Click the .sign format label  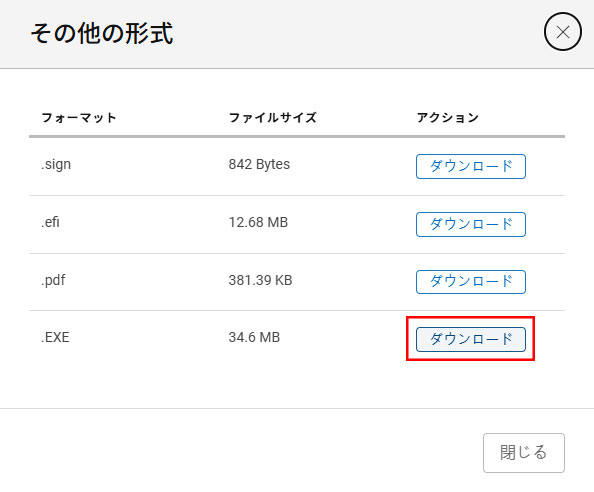(56, 165)
